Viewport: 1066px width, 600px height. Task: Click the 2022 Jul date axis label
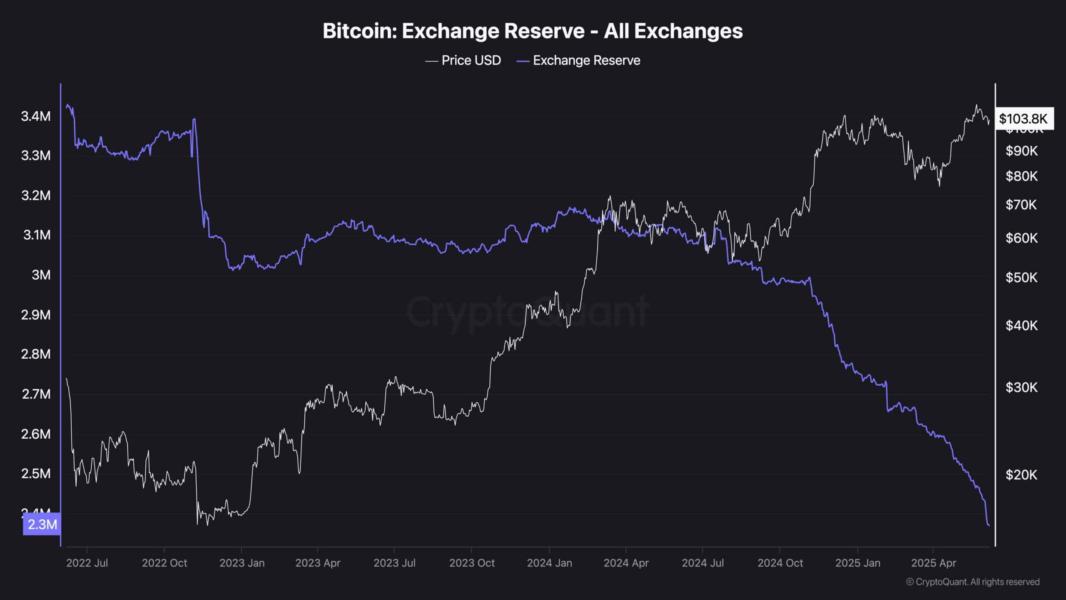tap(88, 563)
